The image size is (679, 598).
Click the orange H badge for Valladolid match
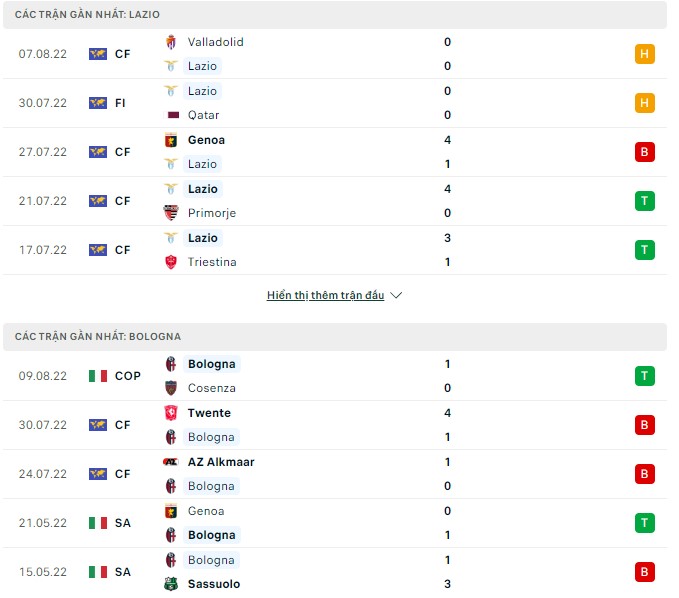pyautogui.click(x=645, y=54)
